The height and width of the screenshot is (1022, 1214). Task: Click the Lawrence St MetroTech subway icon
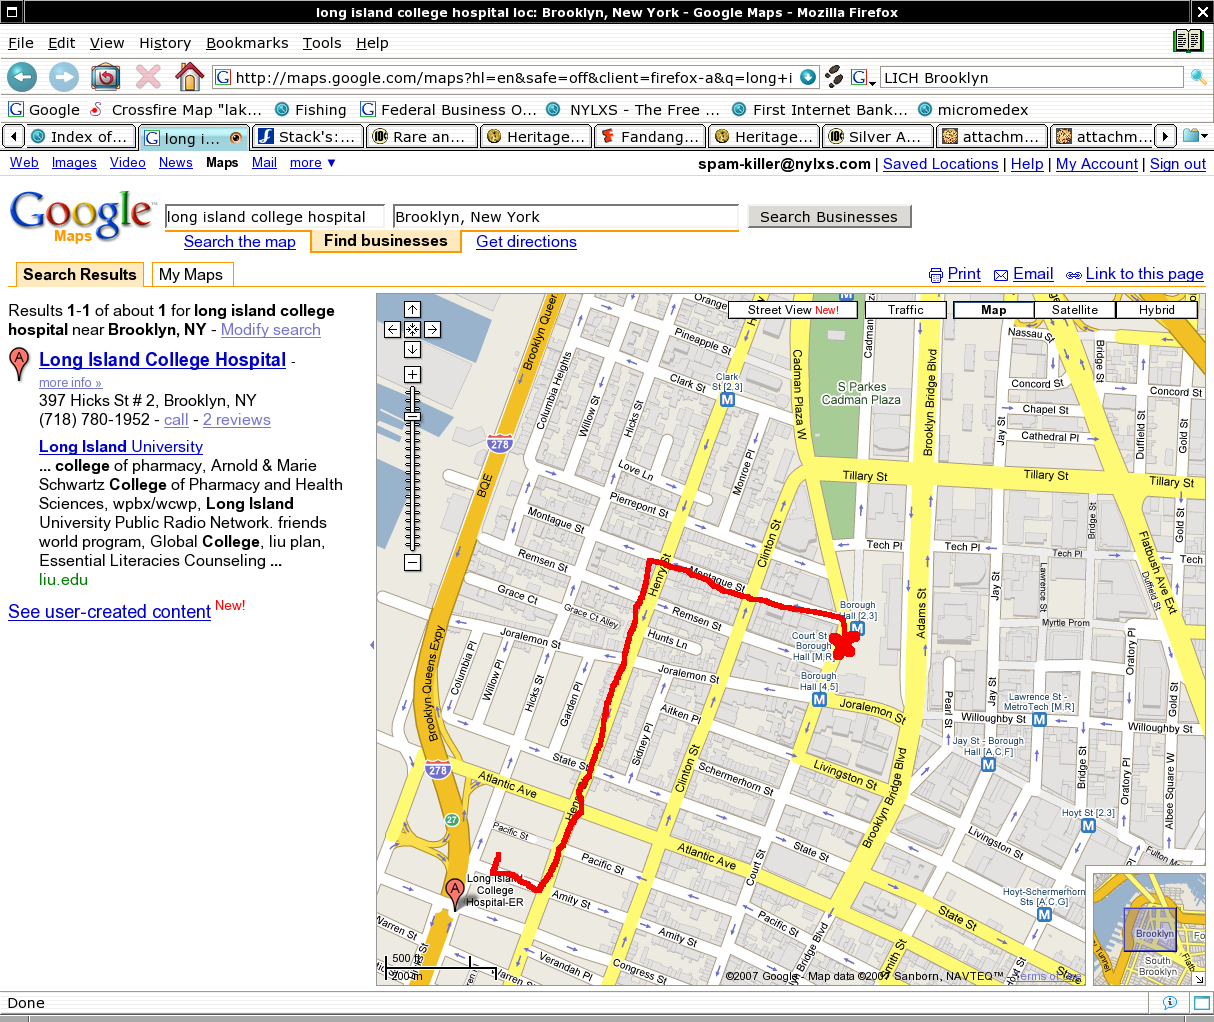point(1039,719)
